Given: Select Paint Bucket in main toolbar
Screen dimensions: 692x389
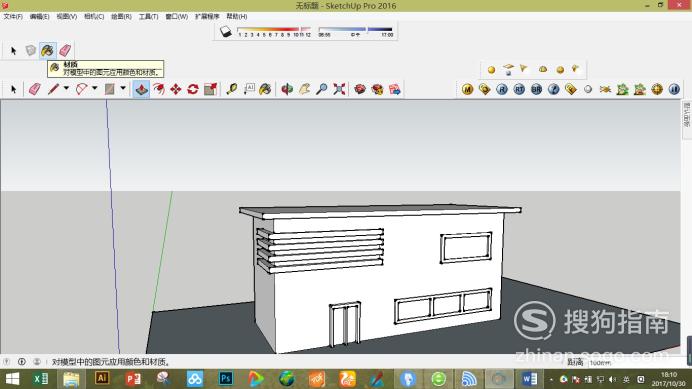Looking at the screenshot, I should (265, 89).
